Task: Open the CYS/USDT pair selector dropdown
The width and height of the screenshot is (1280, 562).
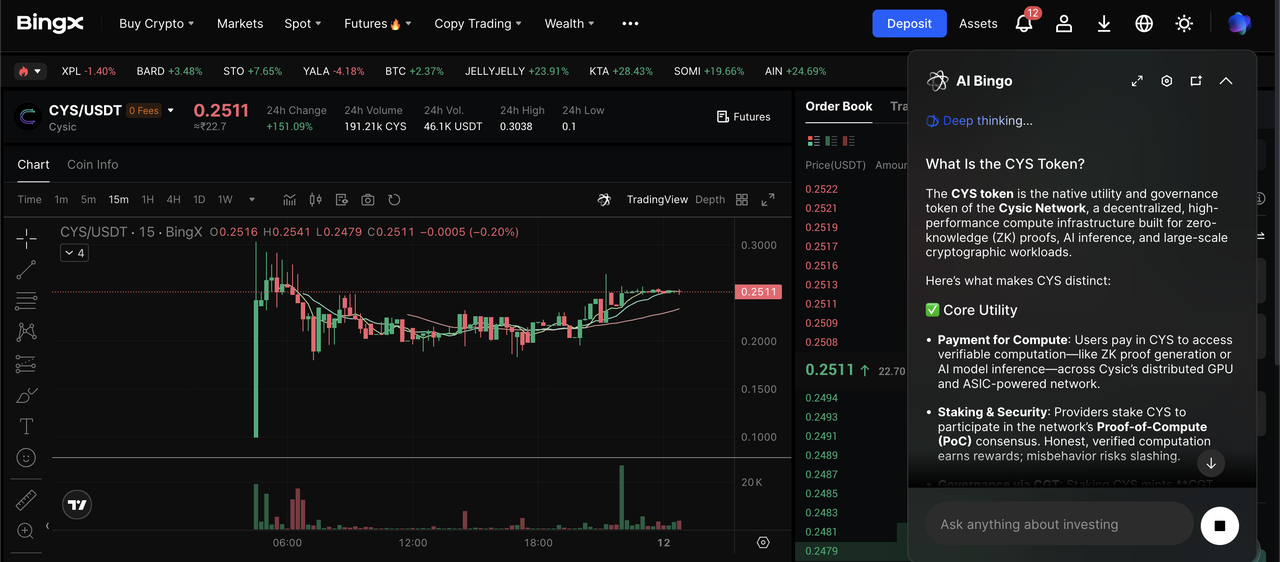Action: click(171, 111)
